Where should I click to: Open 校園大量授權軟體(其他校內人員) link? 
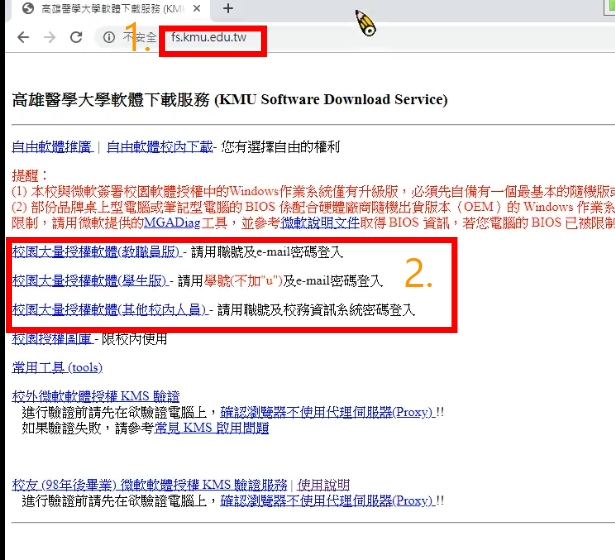click(x=109, y=310)
